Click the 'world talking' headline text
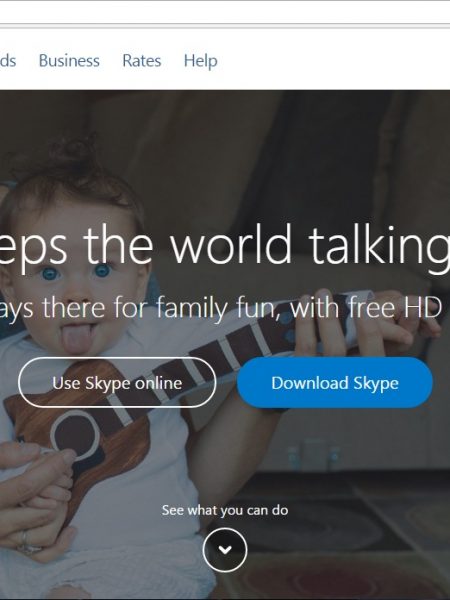This screenshot has width=450, height=600. (x=309, y=245)
